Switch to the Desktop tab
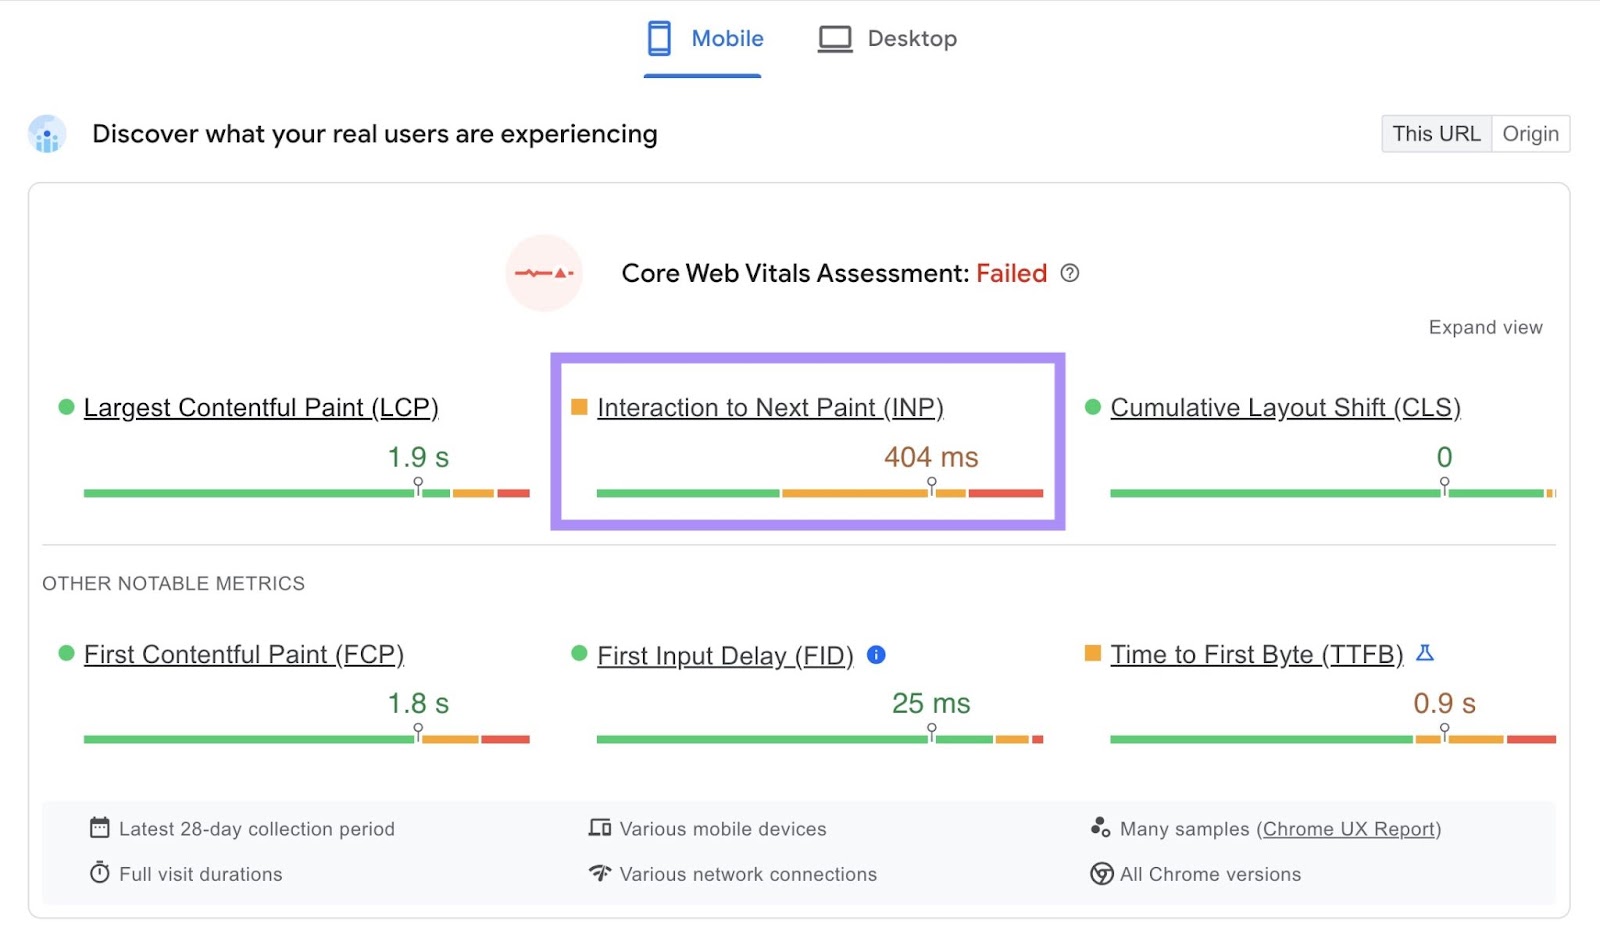 tap(911, 38)
